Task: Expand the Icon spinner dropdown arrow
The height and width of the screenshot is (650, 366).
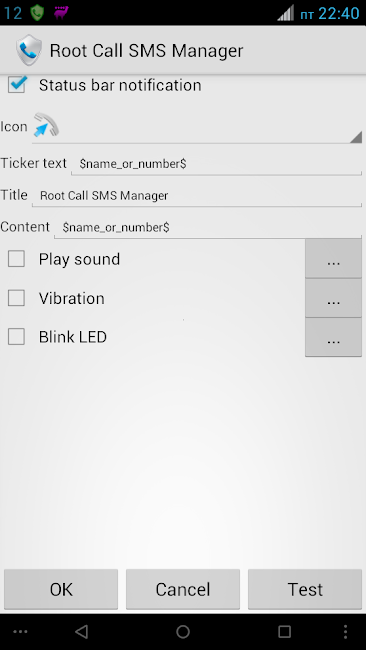Action: 356,137
